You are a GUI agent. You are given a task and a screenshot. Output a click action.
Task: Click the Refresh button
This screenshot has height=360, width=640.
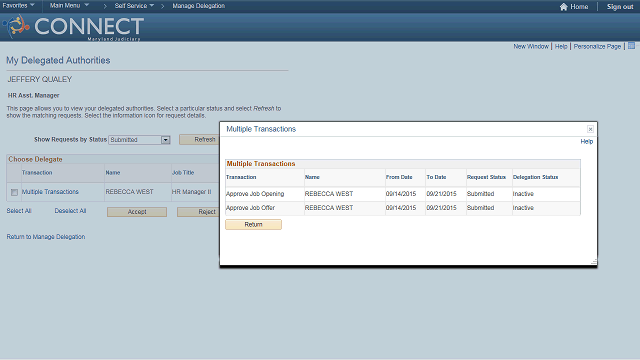click(x=200, y=140)
